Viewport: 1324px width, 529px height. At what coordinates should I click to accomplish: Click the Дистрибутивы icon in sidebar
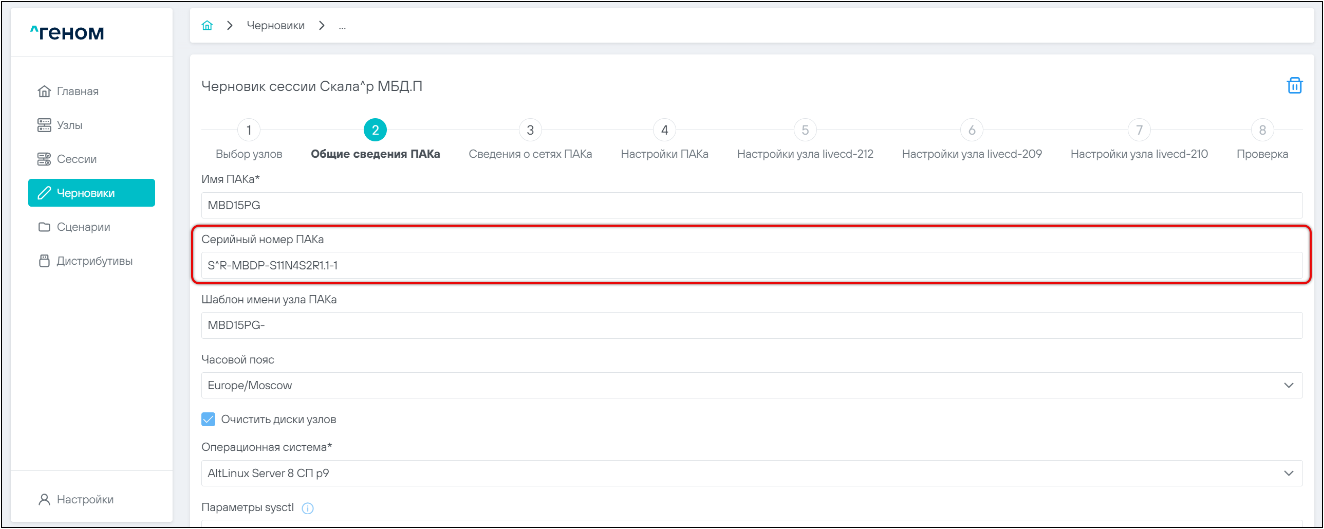coord(43,261)
